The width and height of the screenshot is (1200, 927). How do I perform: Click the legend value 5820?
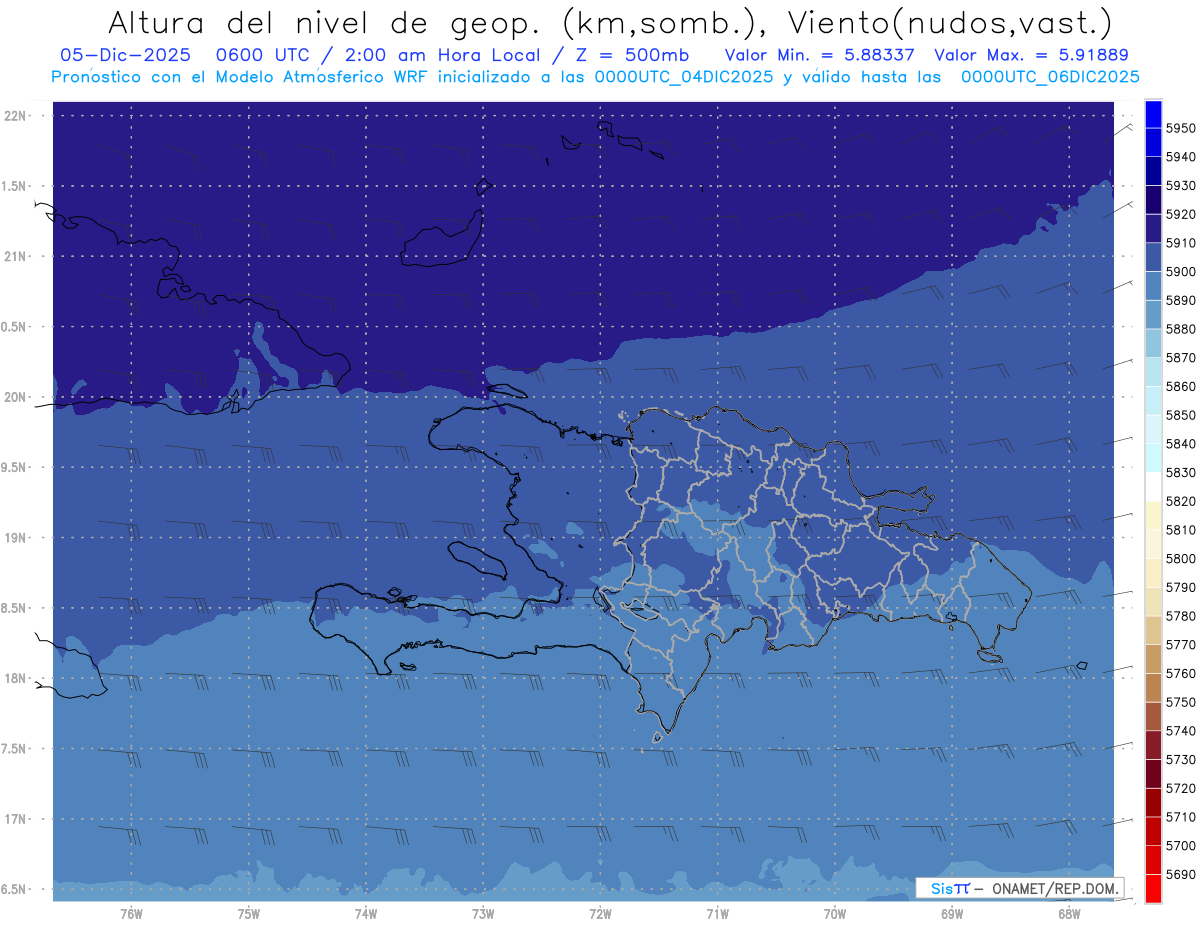click(1180, 501)
